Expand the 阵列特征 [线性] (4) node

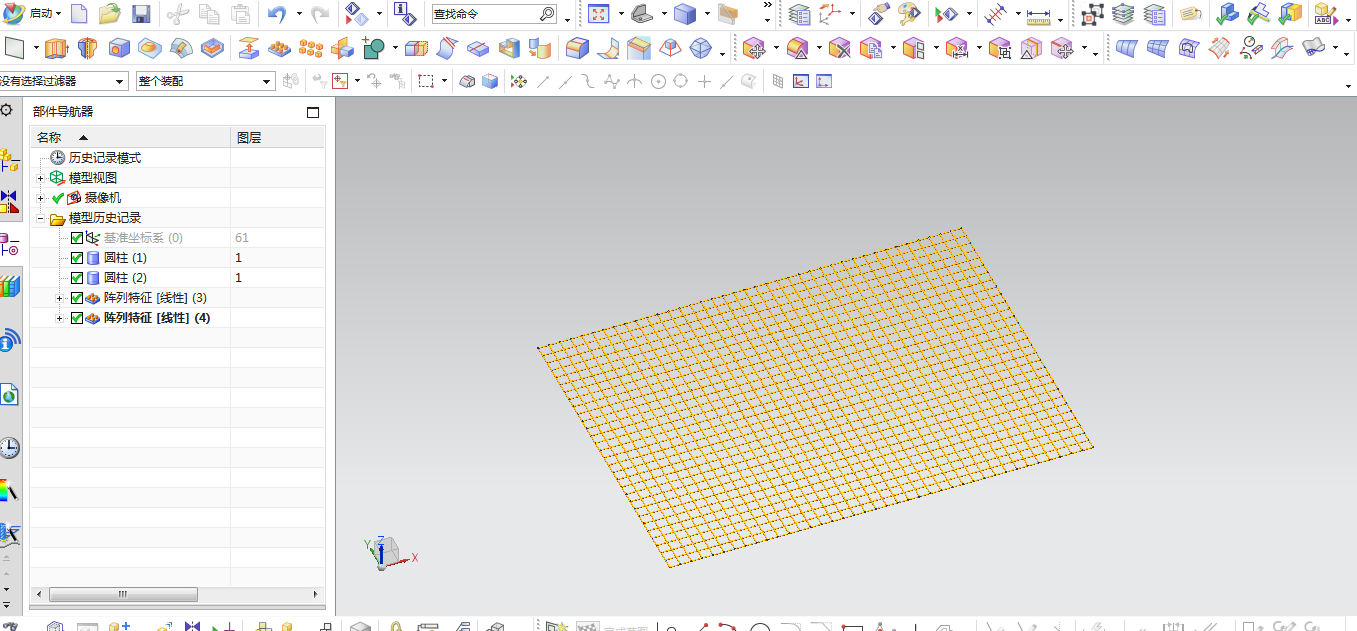click(60, 318)
